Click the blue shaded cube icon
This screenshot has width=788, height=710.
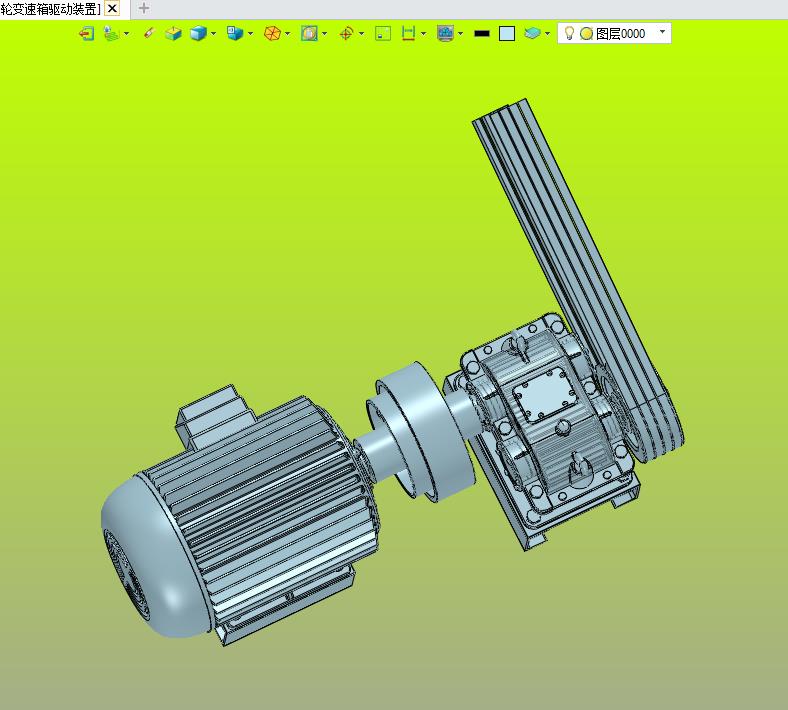pyautogui.click(x=198, y=34)
